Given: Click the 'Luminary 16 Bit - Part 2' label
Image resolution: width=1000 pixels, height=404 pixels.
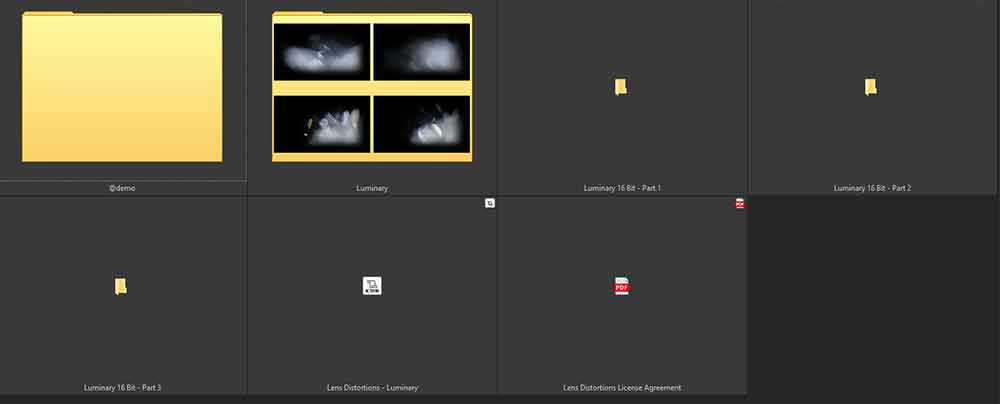Looking at the screenshot, I should coord(872,188).
